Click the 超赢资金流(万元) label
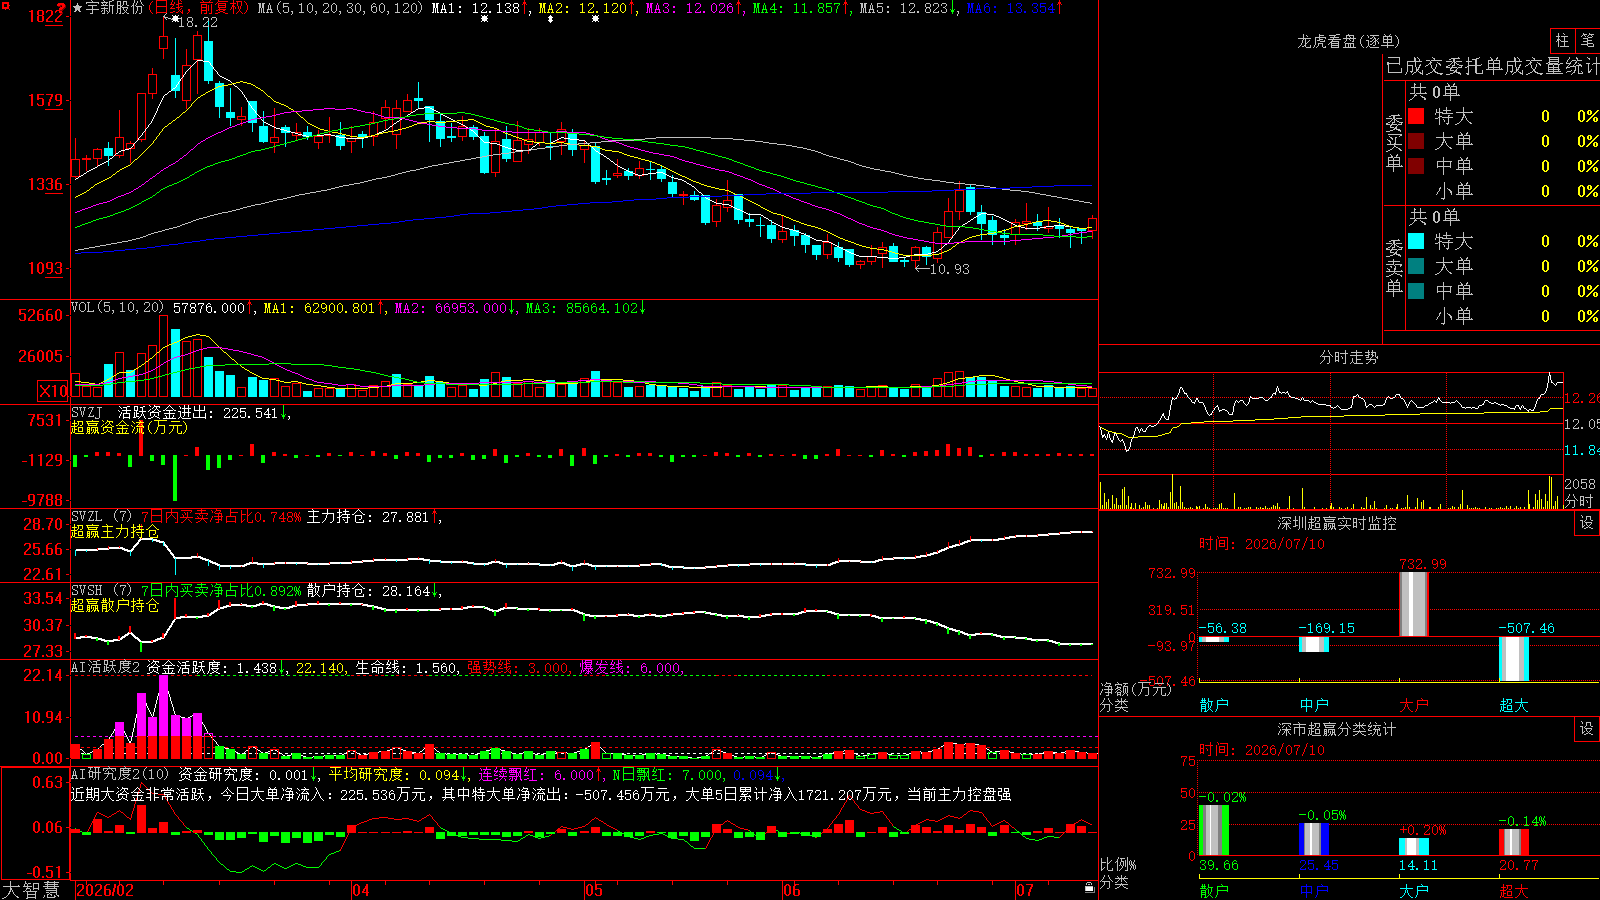This screenshot has width=1600, height=900. (x=129, y=427)
